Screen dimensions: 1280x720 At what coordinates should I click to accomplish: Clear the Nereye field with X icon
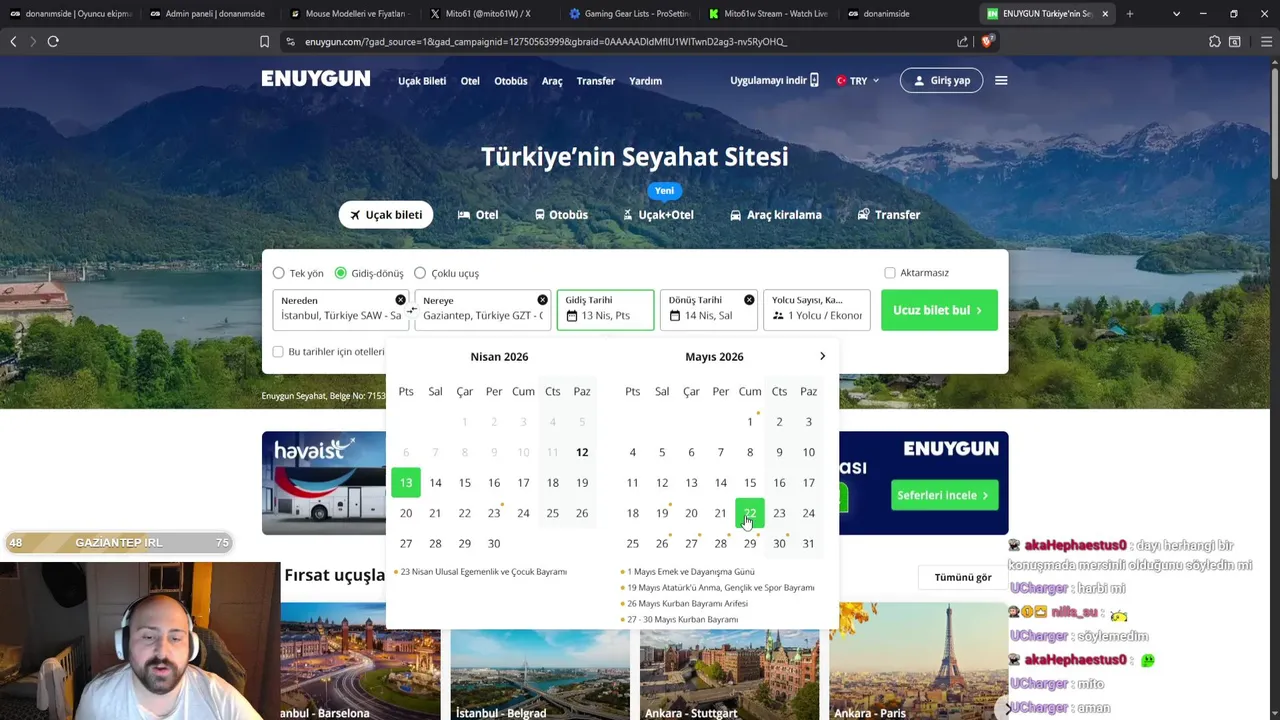click(x=542, y=300)
